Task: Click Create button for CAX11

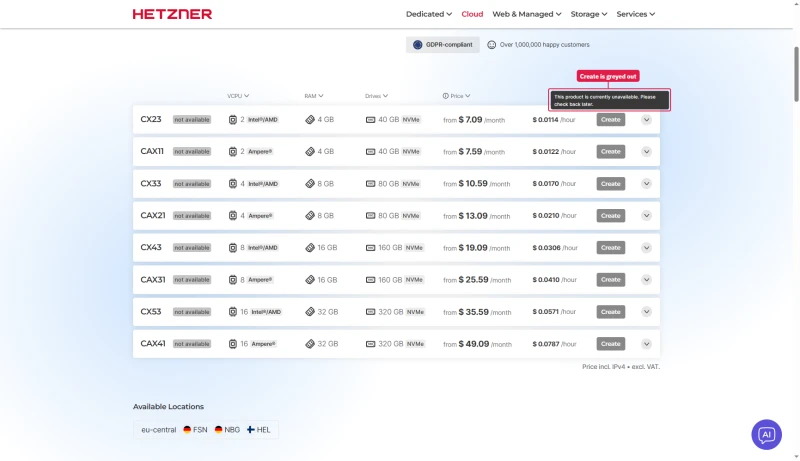Action: click(611, 151)
